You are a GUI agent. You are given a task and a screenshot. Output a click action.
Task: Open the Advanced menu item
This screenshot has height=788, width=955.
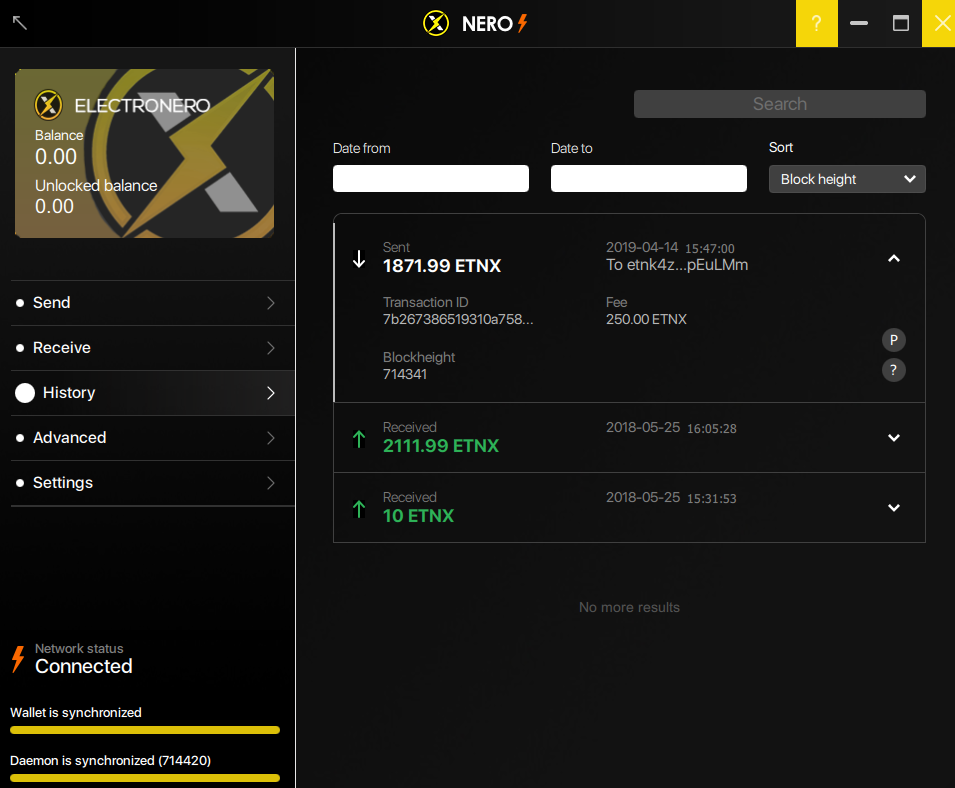click(153, 438)
